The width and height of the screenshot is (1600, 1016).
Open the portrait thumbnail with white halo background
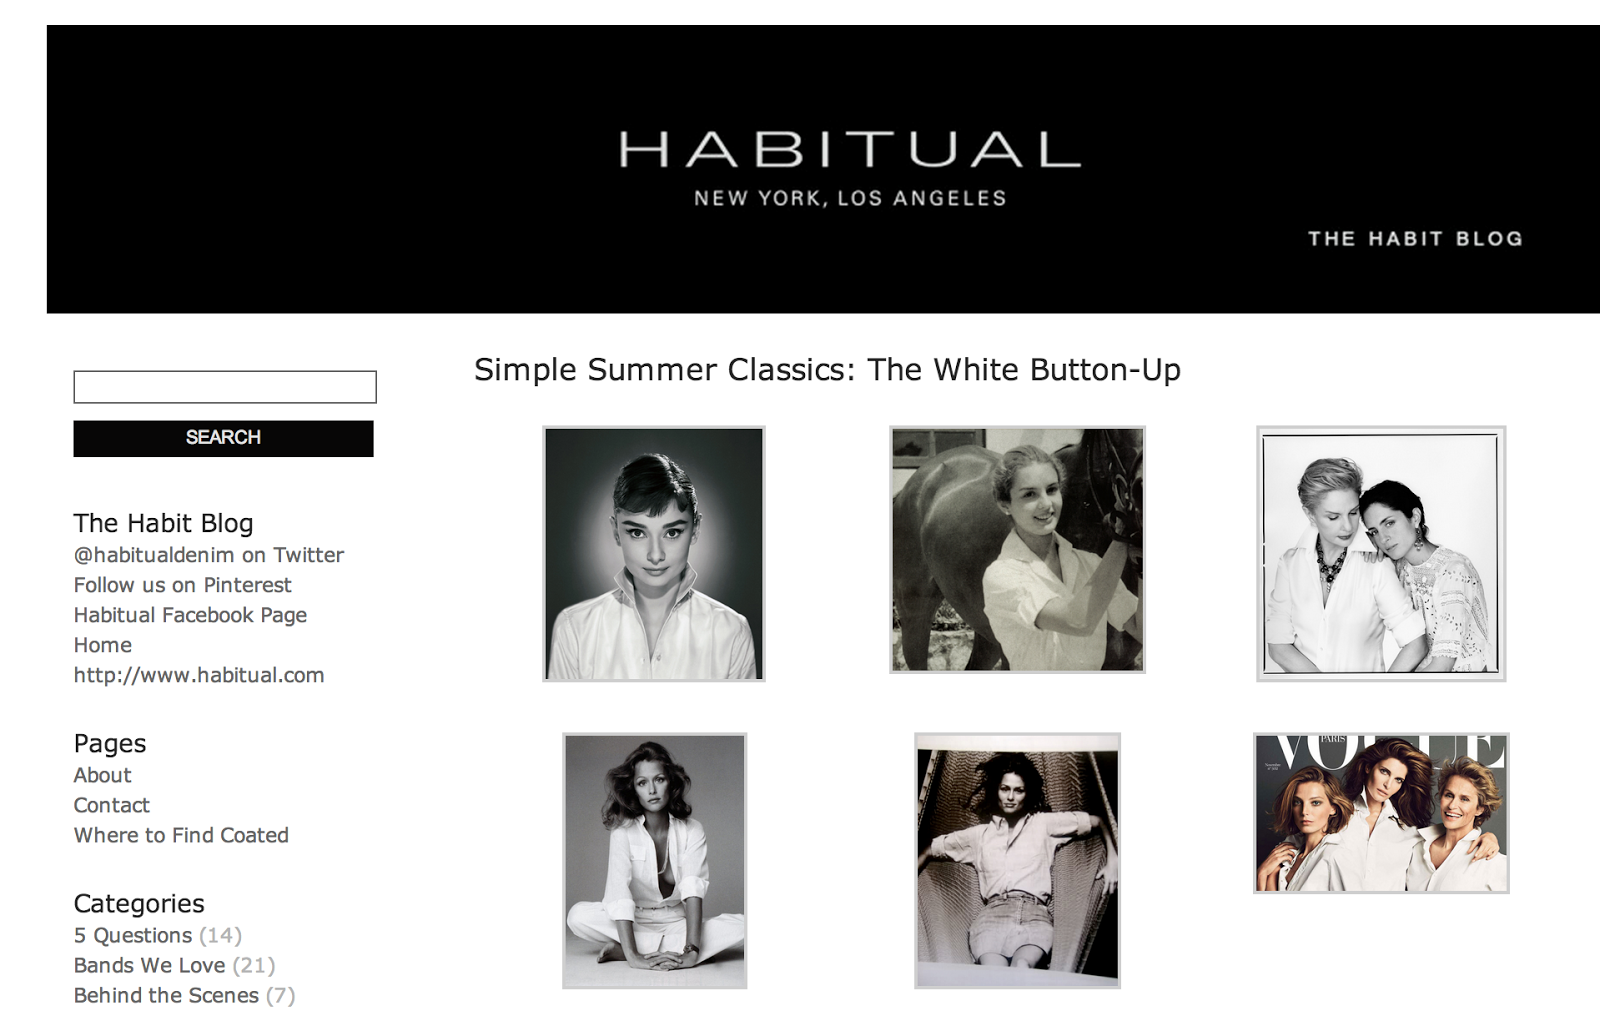click(654, 554)
